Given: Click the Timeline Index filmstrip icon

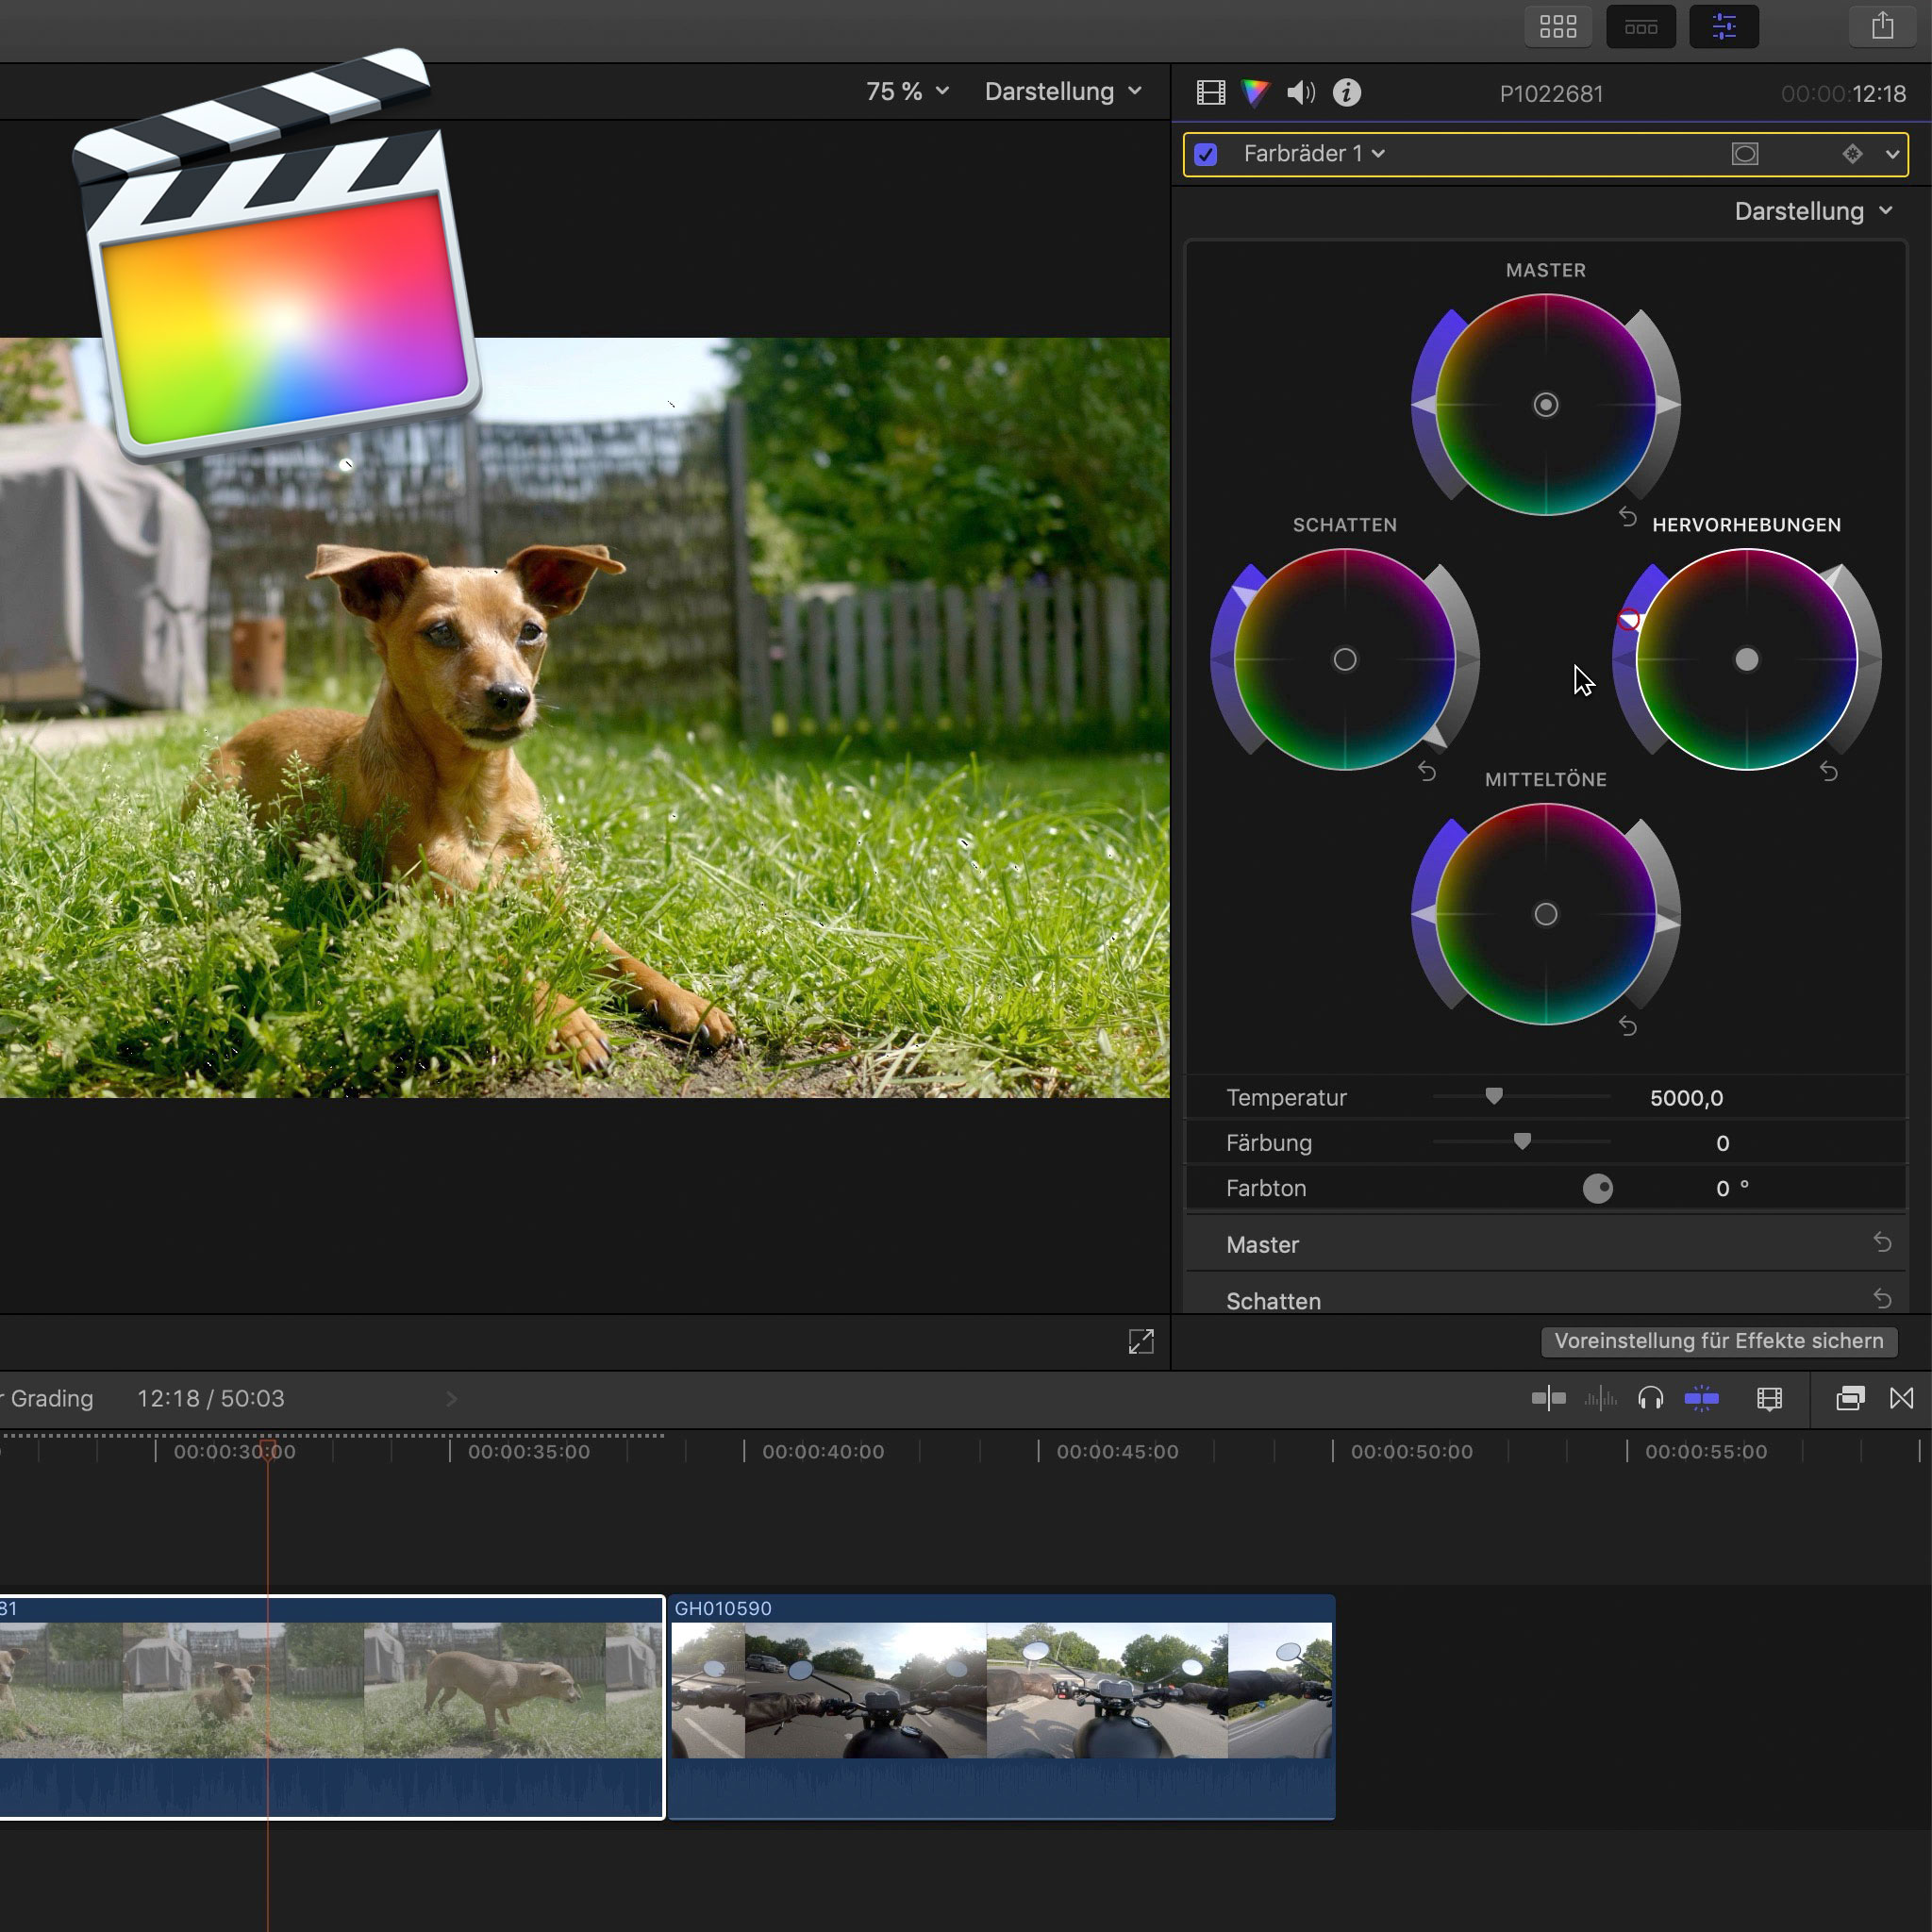Looking at the screenshot, I should click(1769, 1399).
